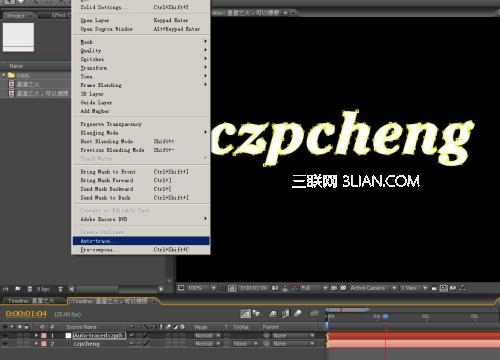Choose Pre-compose menu entry
500x360 pixels.
[141, 250]
